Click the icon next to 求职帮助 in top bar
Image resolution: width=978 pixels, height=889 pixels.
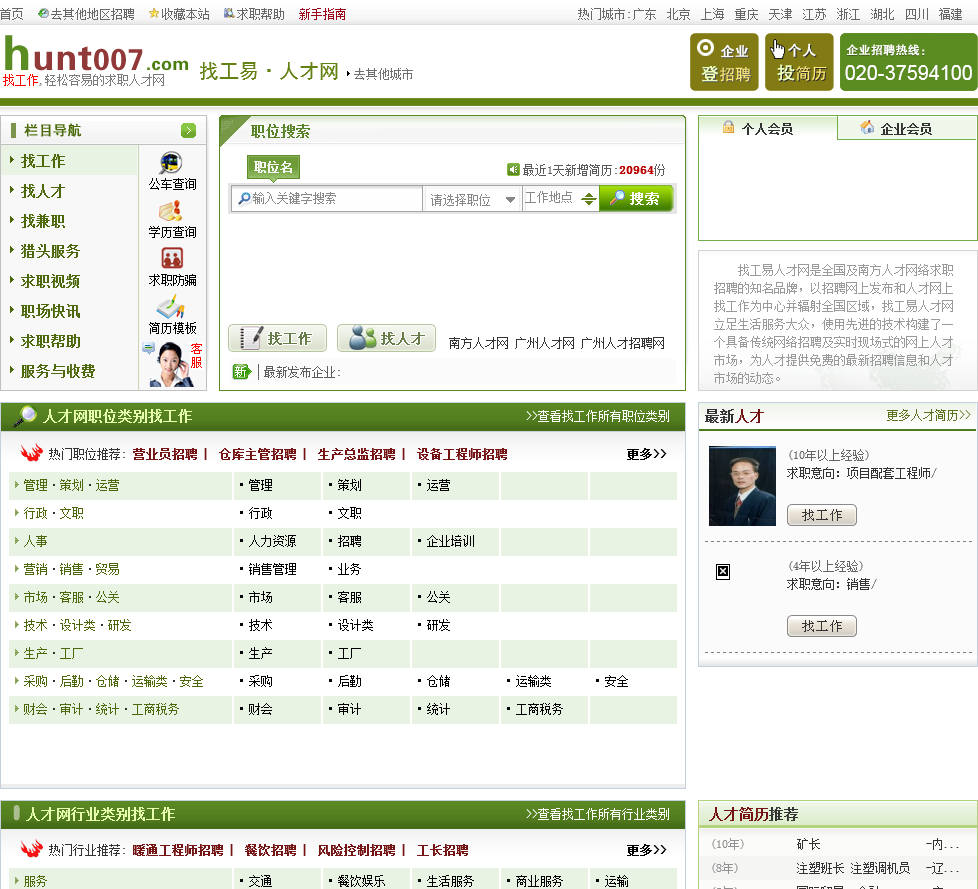click(x=229, y=13)
